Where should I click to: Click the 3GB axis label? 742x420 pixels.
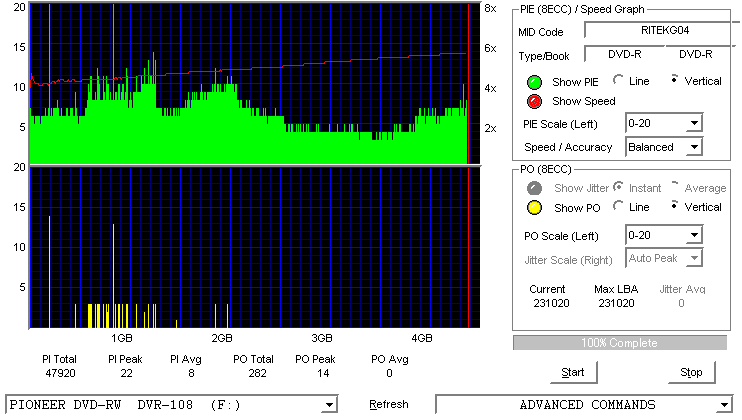tap(322, 338)
